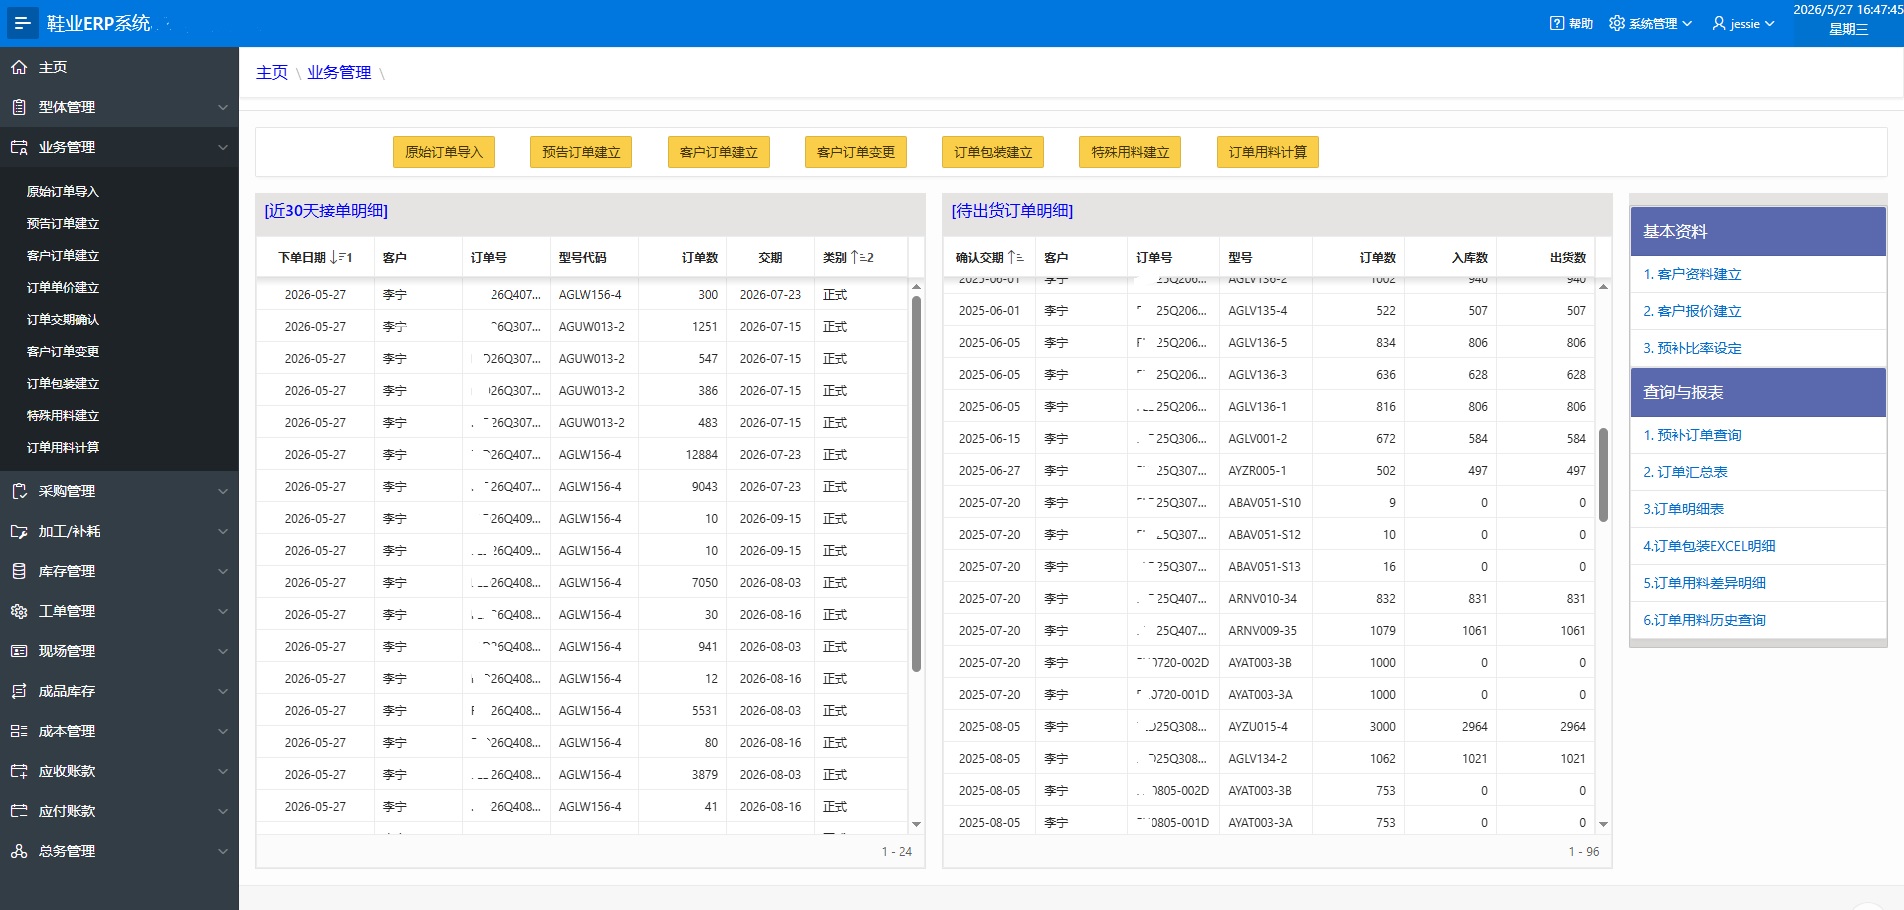The width and height of the screenshot is (1904, 910).
Task: Open the jessie user dropdown
Action: pos(1743,23)
